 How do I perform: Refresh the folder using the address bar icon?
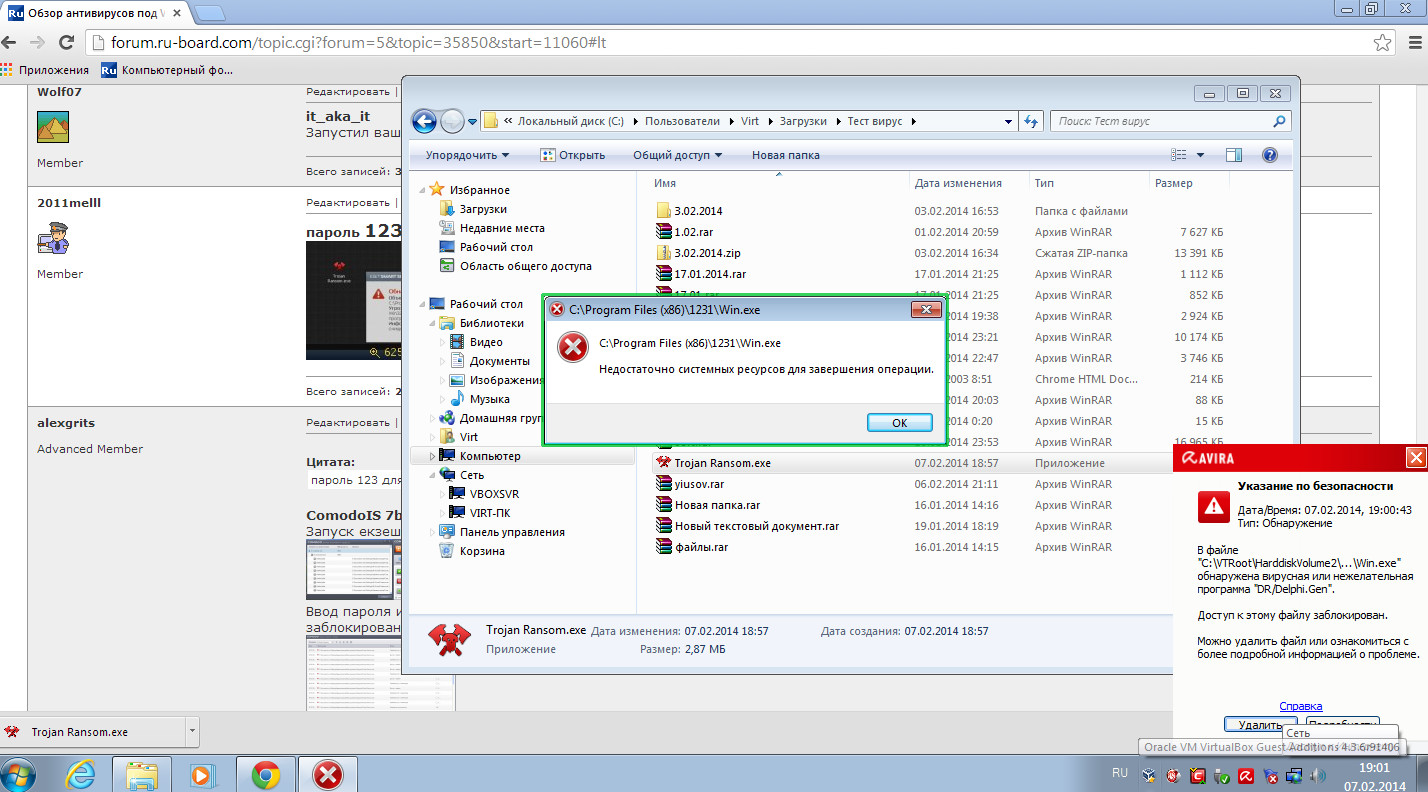coord(1032,121)
